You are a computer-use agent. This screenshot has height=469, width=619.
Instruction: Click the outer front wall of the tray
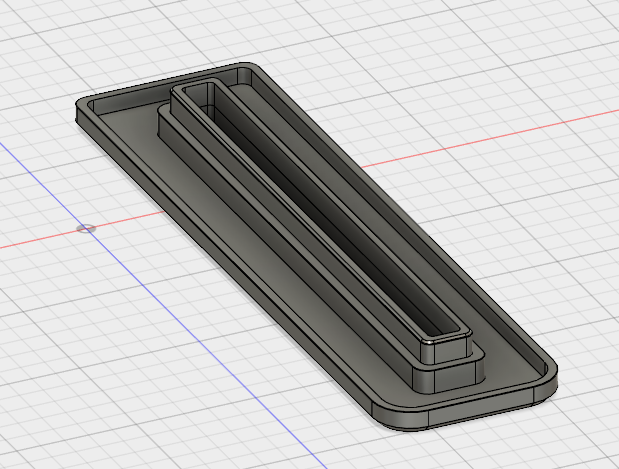(x=470, y=413)
